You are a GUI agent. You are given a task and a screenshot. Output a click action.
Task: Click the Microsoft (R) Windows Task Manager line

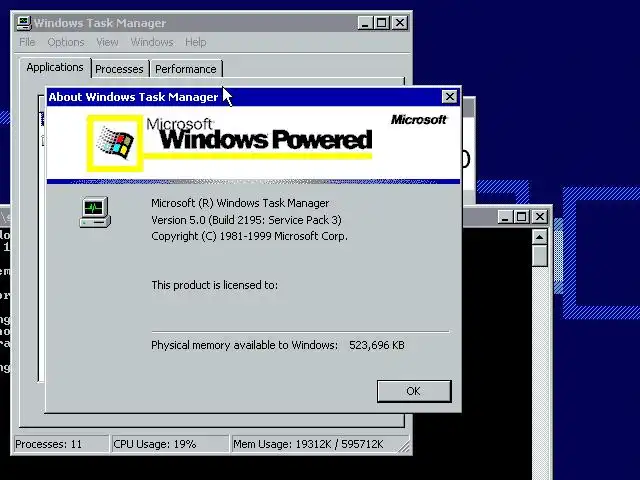click(x=240, y=203)
